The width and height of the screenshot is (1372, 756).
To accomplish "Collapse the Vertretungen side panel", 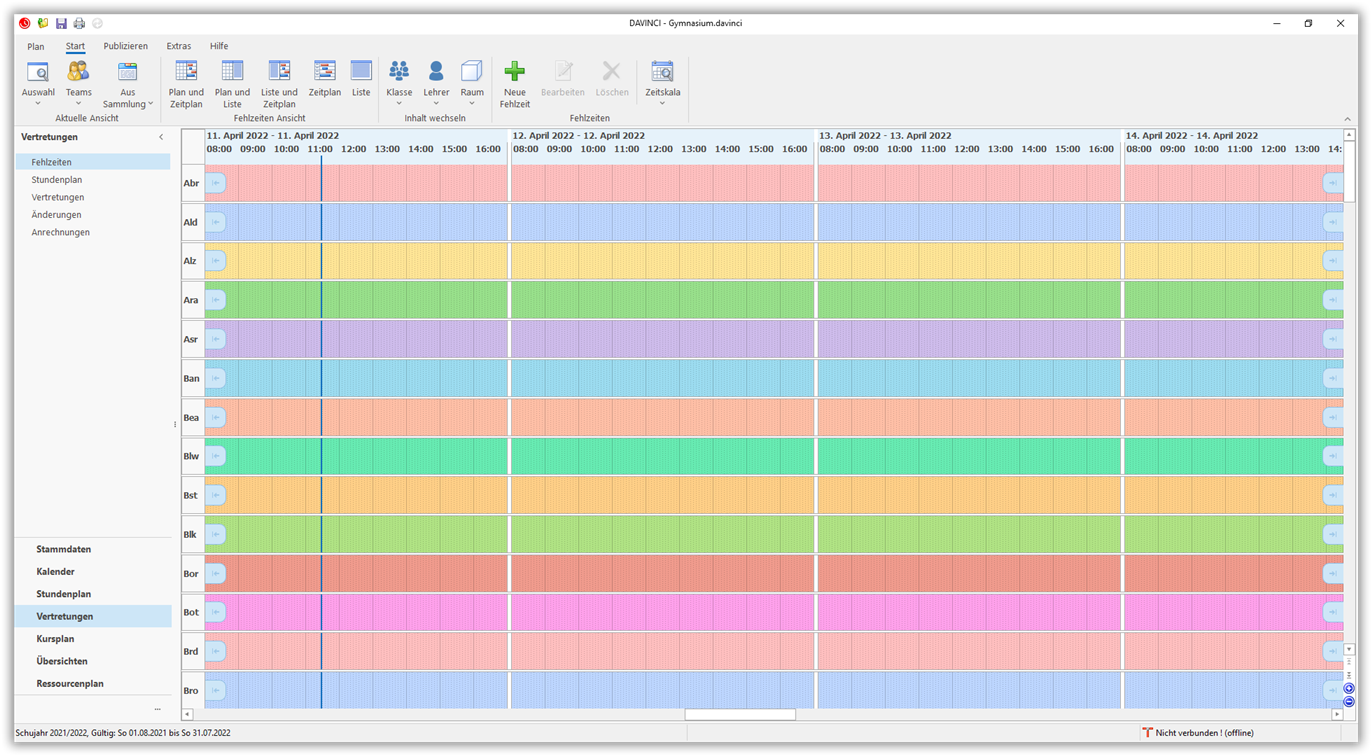I will (161, 137).
